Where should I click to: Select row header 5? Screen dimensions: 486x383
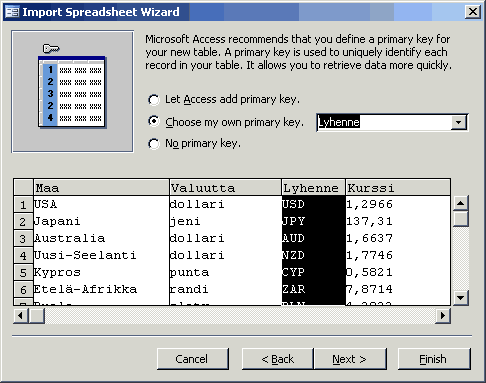point(23,272)
